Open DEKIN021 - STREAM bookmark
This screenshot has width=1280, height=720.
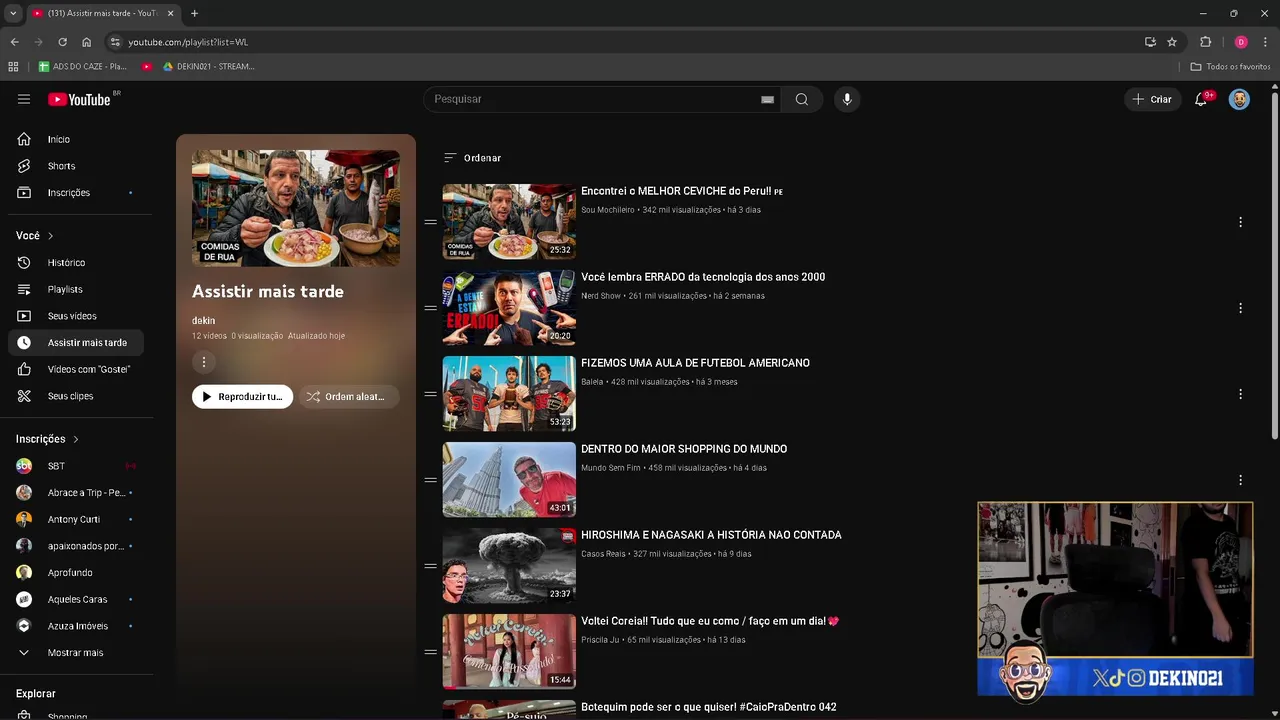[209, 66]
